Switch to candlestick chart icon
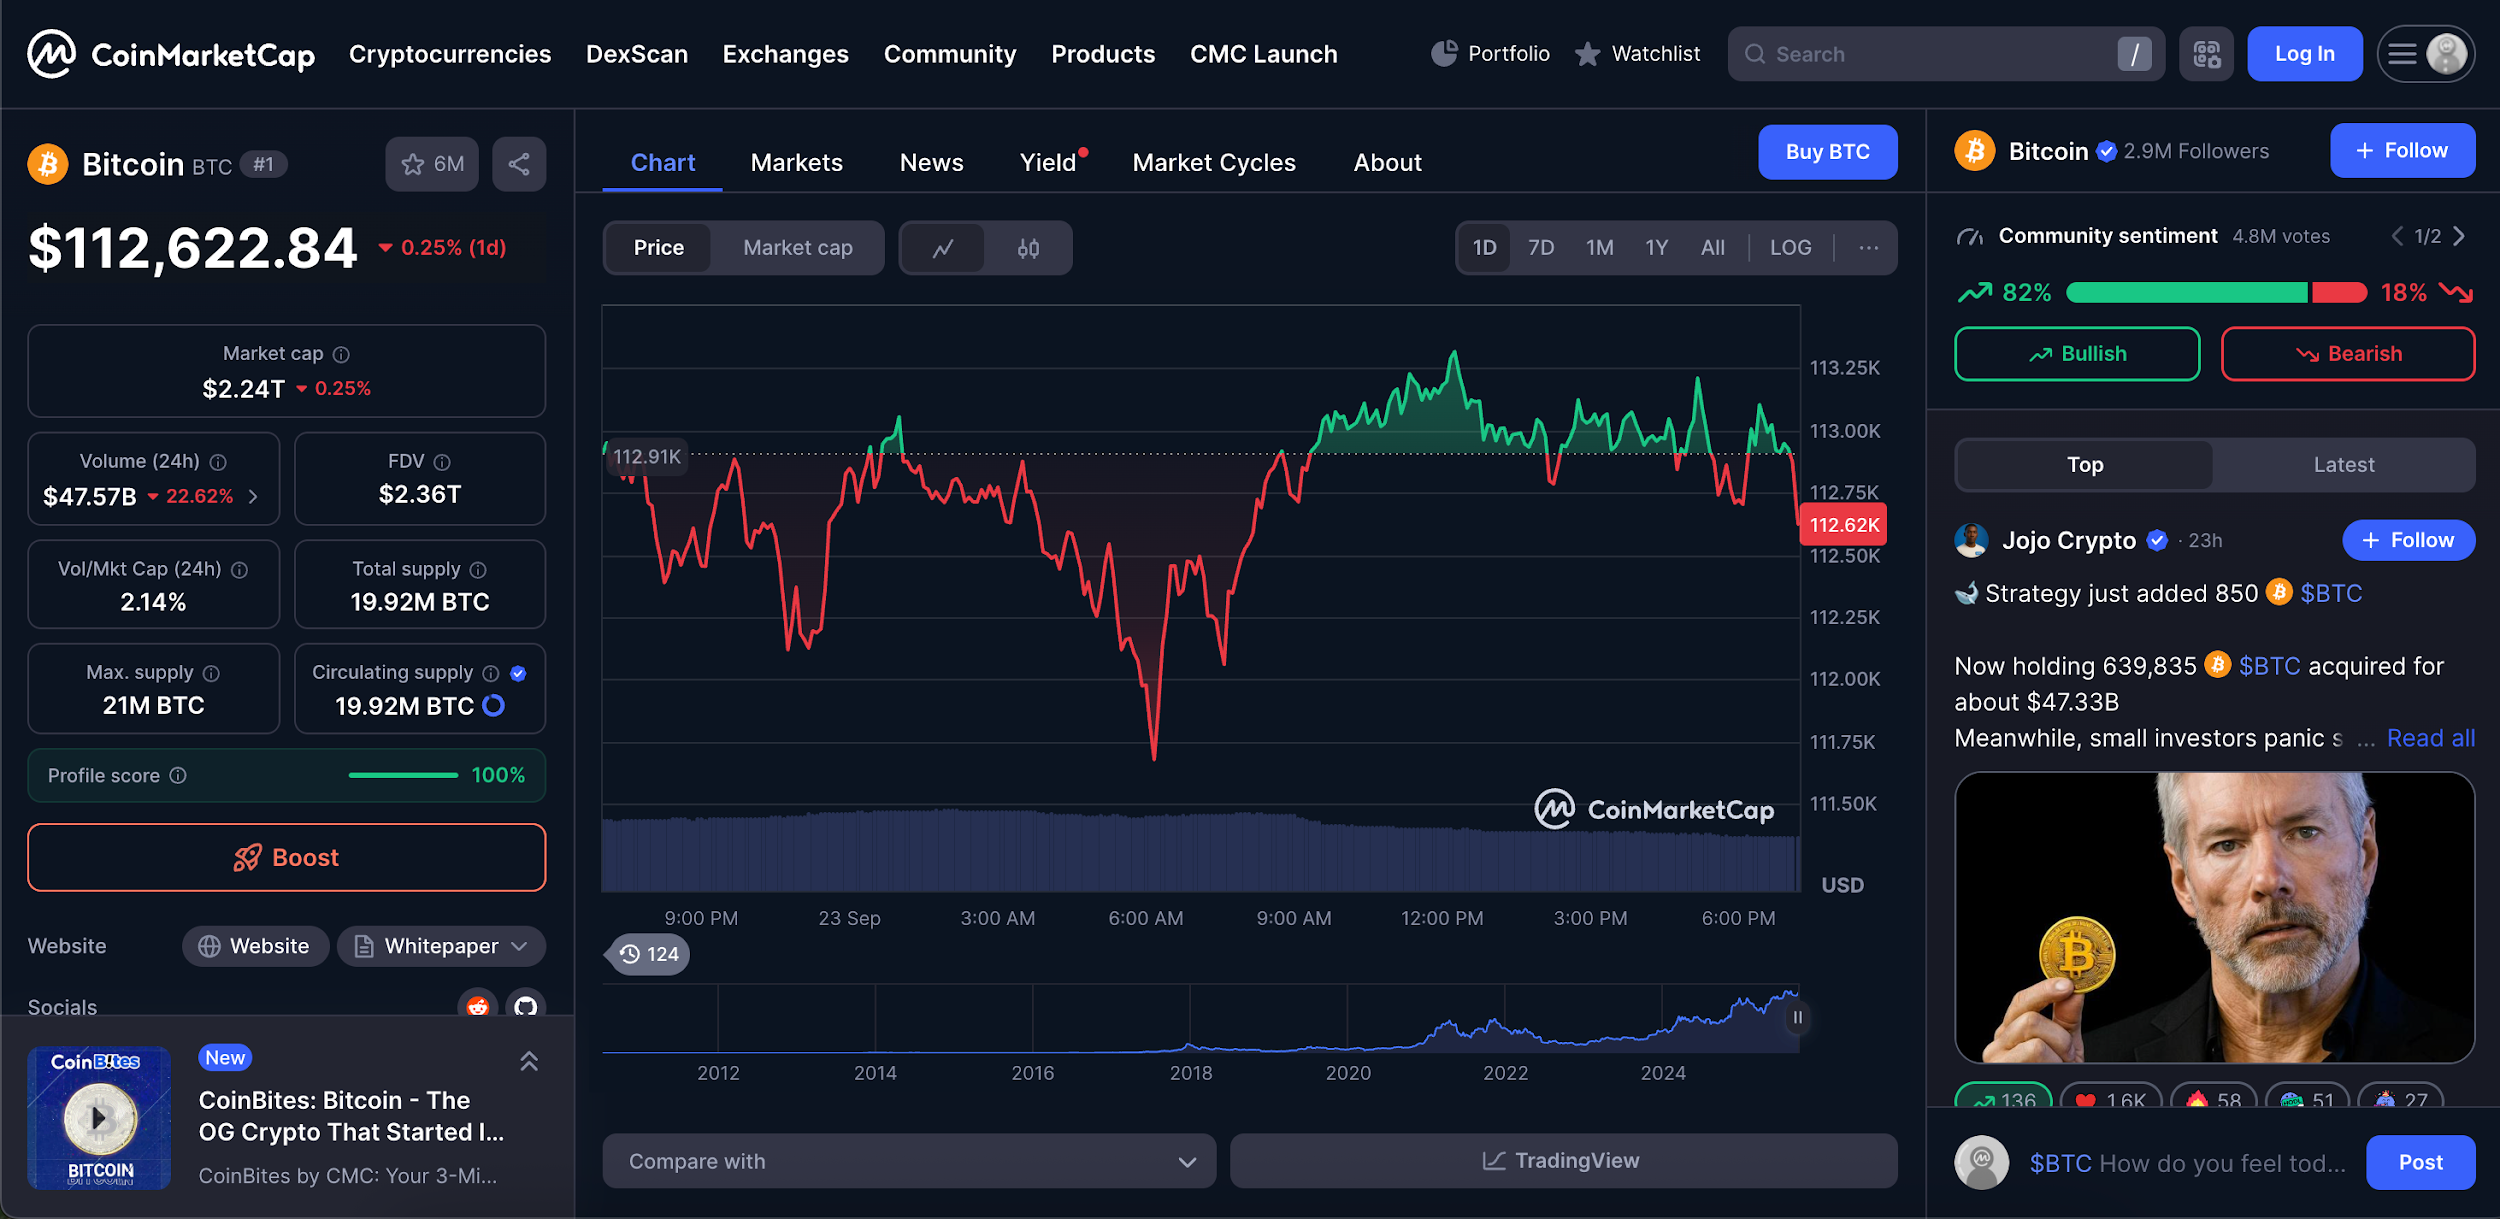The height and width of the screenshot is (1219, 2500). click(x=1028, y=248)
